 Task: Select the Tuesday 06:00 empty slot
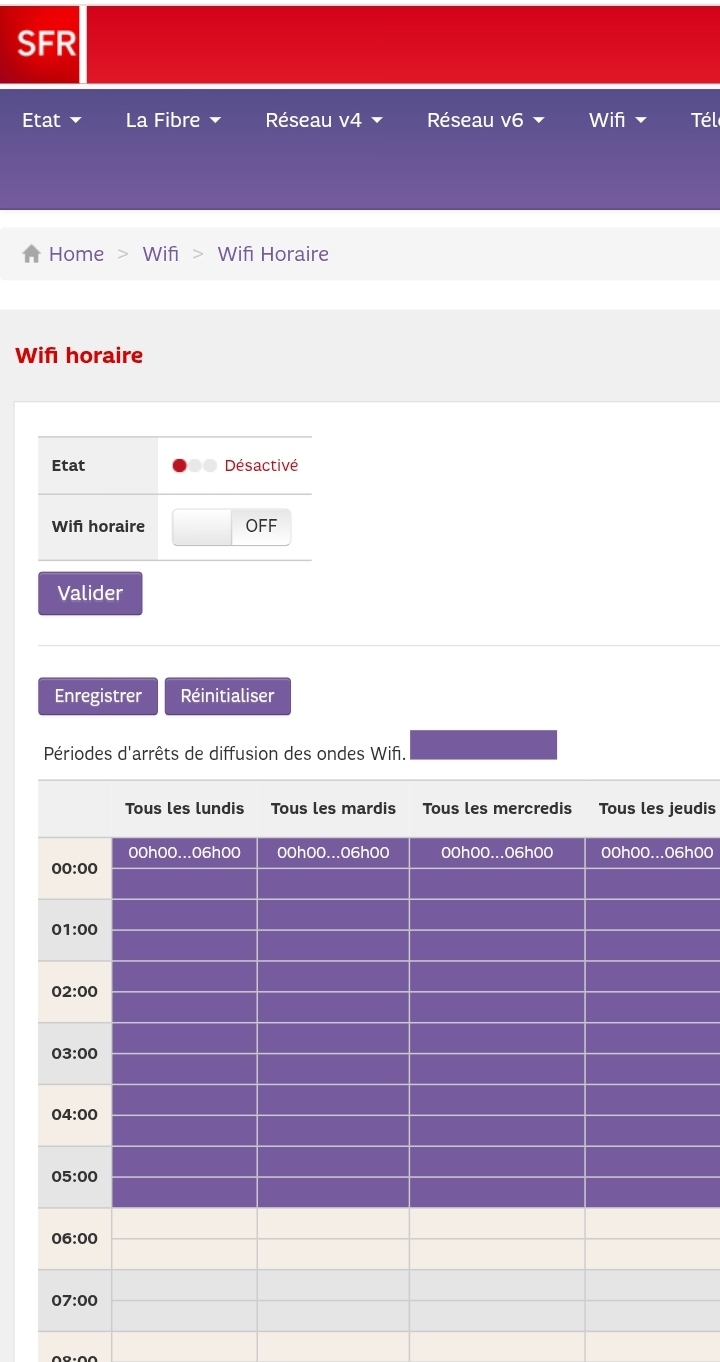click(x=333, y=1224)
